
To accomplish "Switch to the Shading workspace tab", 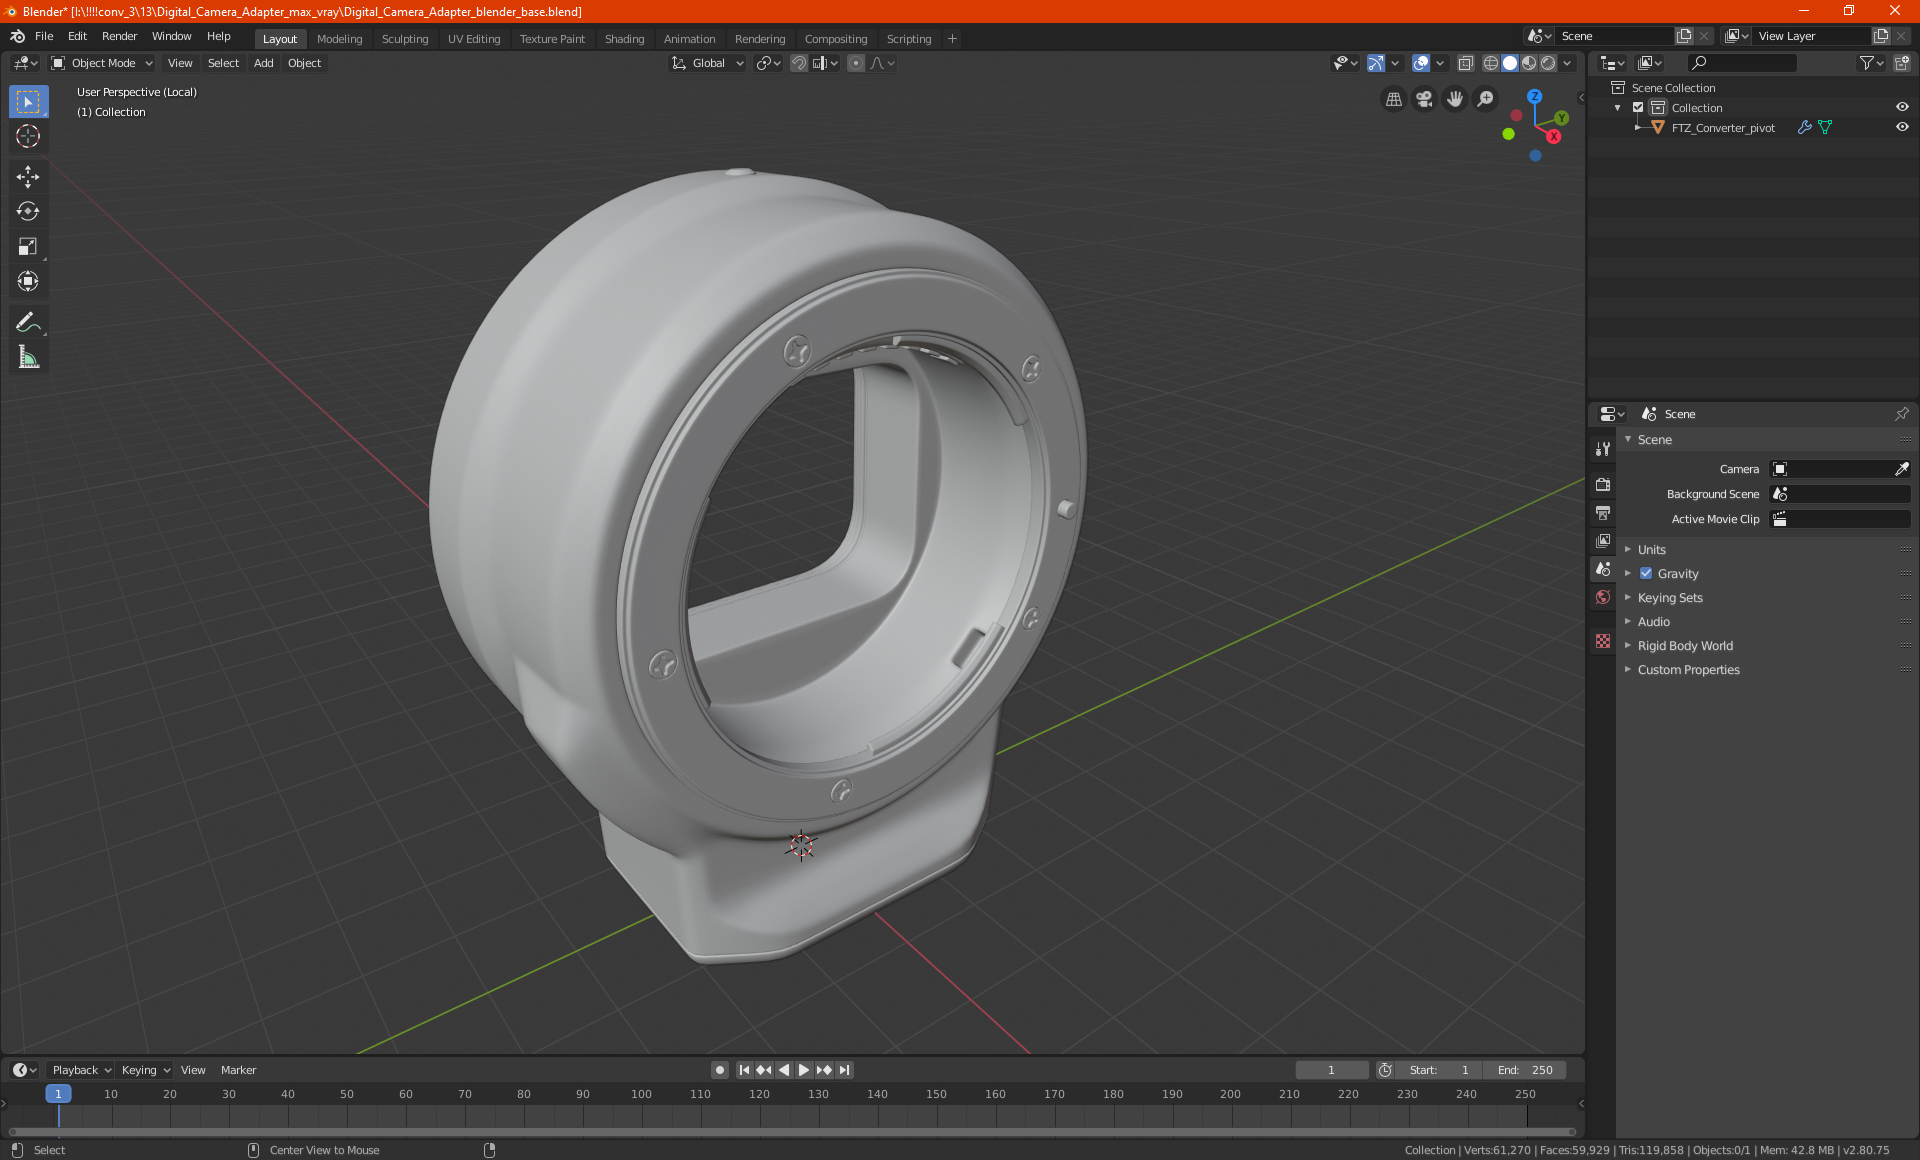I will tap(625, 39).
